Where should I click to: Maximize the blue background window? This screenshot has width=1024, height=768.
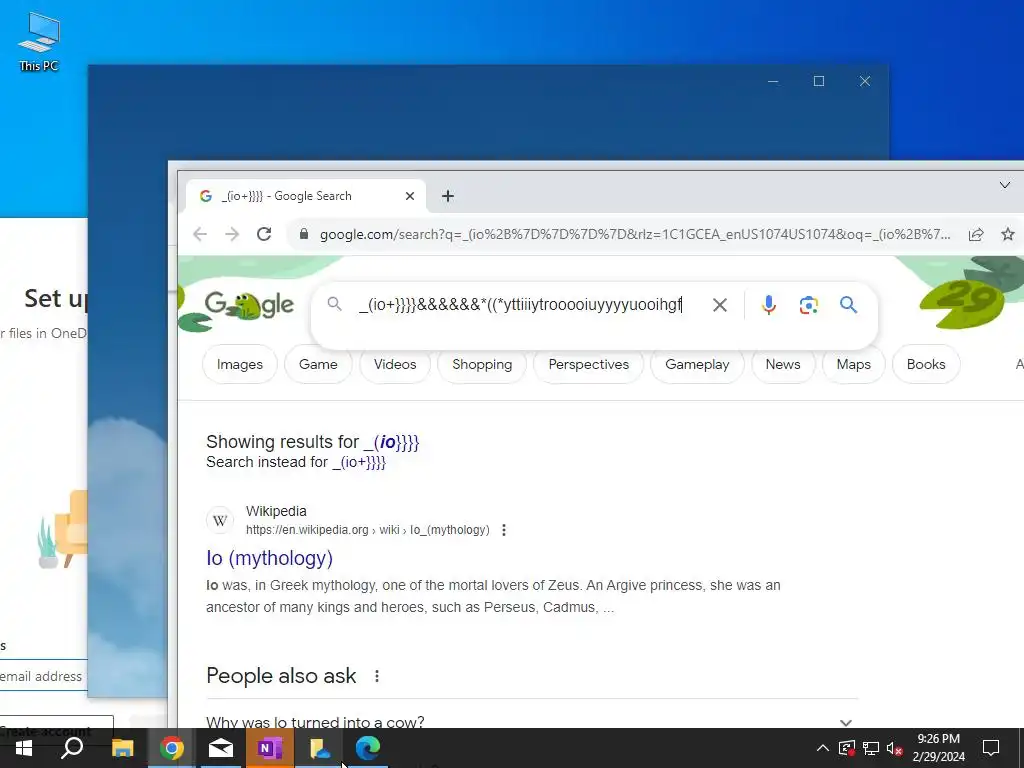point(819,81)
